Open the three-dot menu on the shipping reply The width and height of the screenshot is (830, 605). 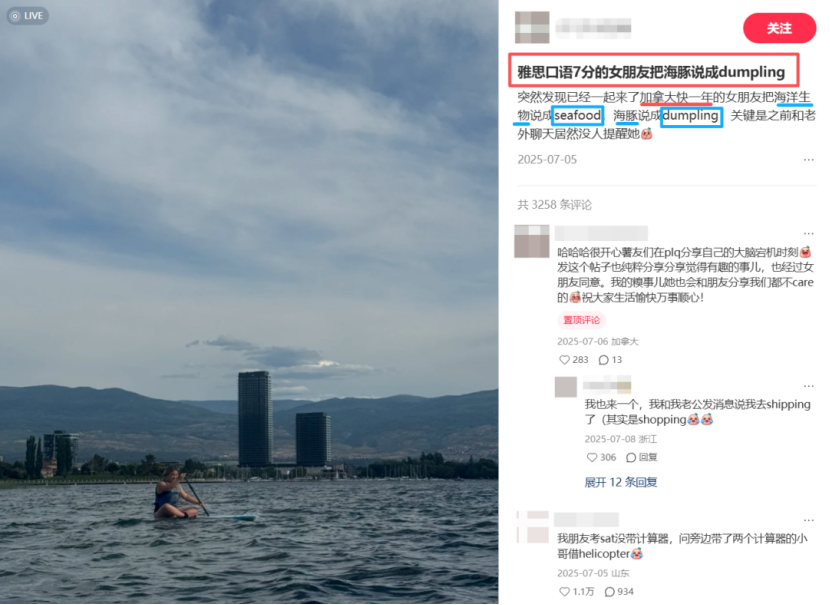808,386
